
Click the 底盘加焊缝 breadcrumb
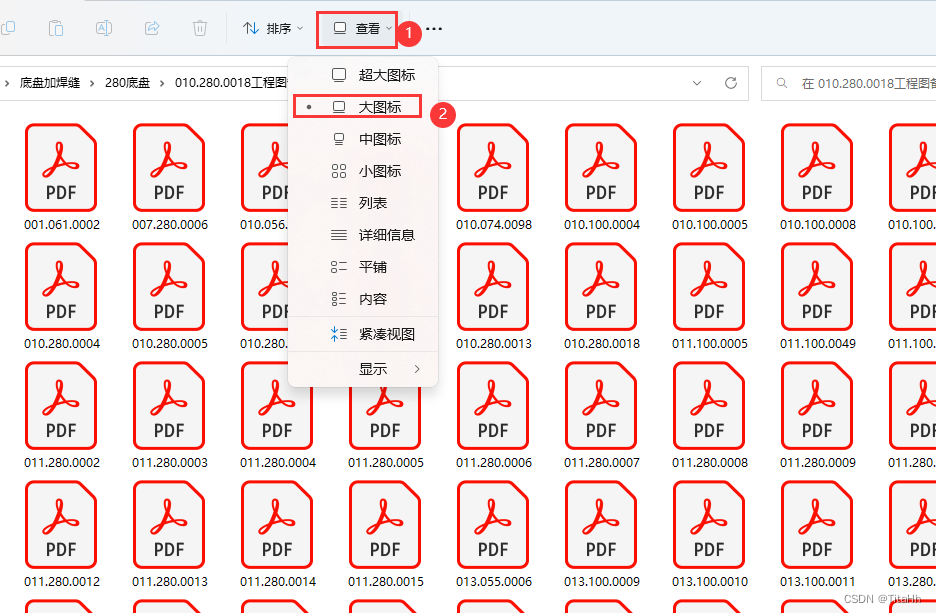(x=50, y=83)
